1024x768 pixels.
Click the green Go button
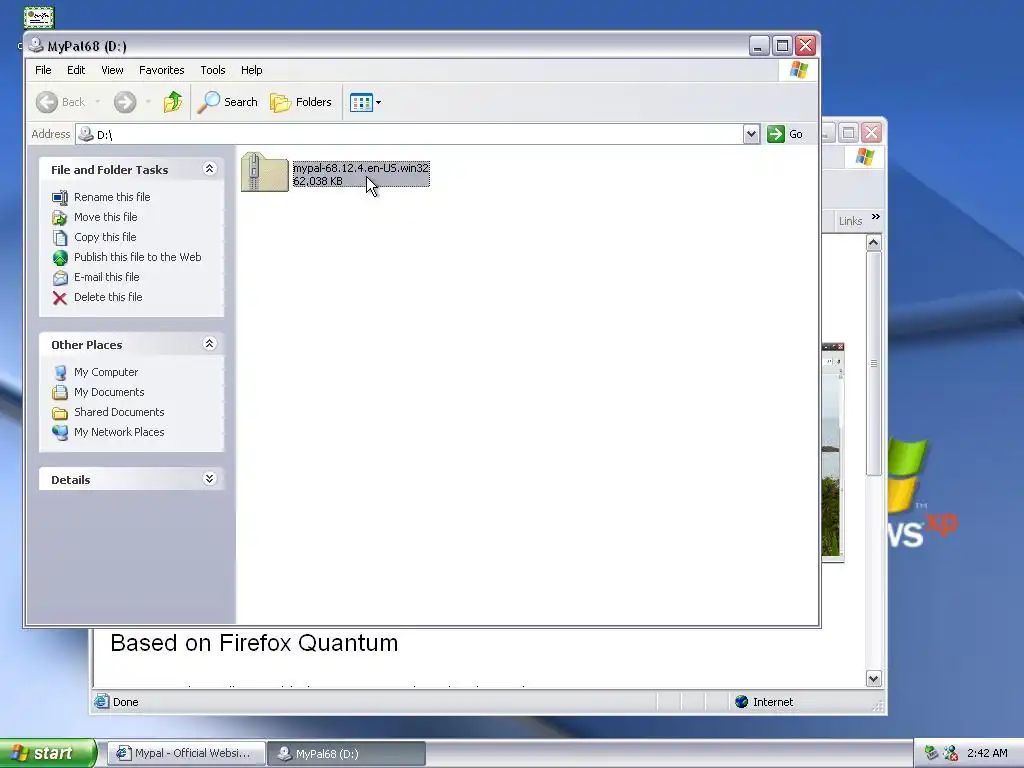pos(785,134)
